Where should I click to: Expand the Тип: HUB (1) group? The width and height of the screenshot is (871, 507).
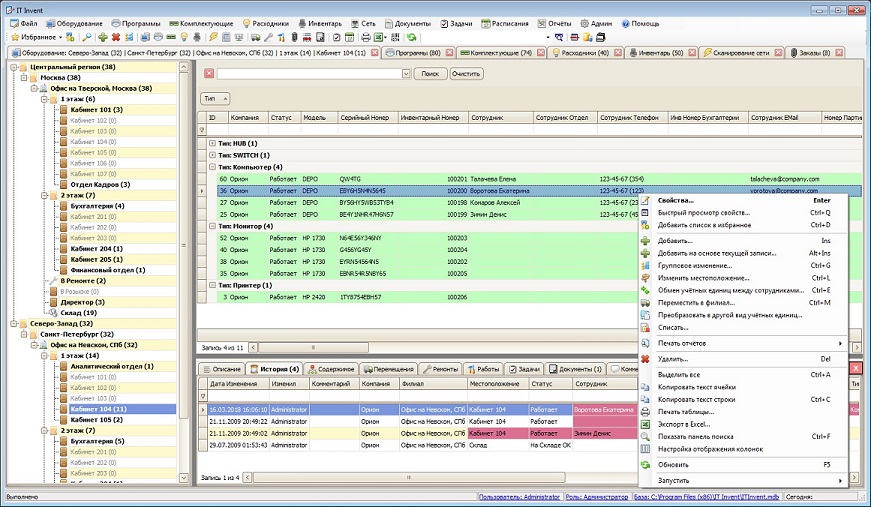[x=212, y=143]
